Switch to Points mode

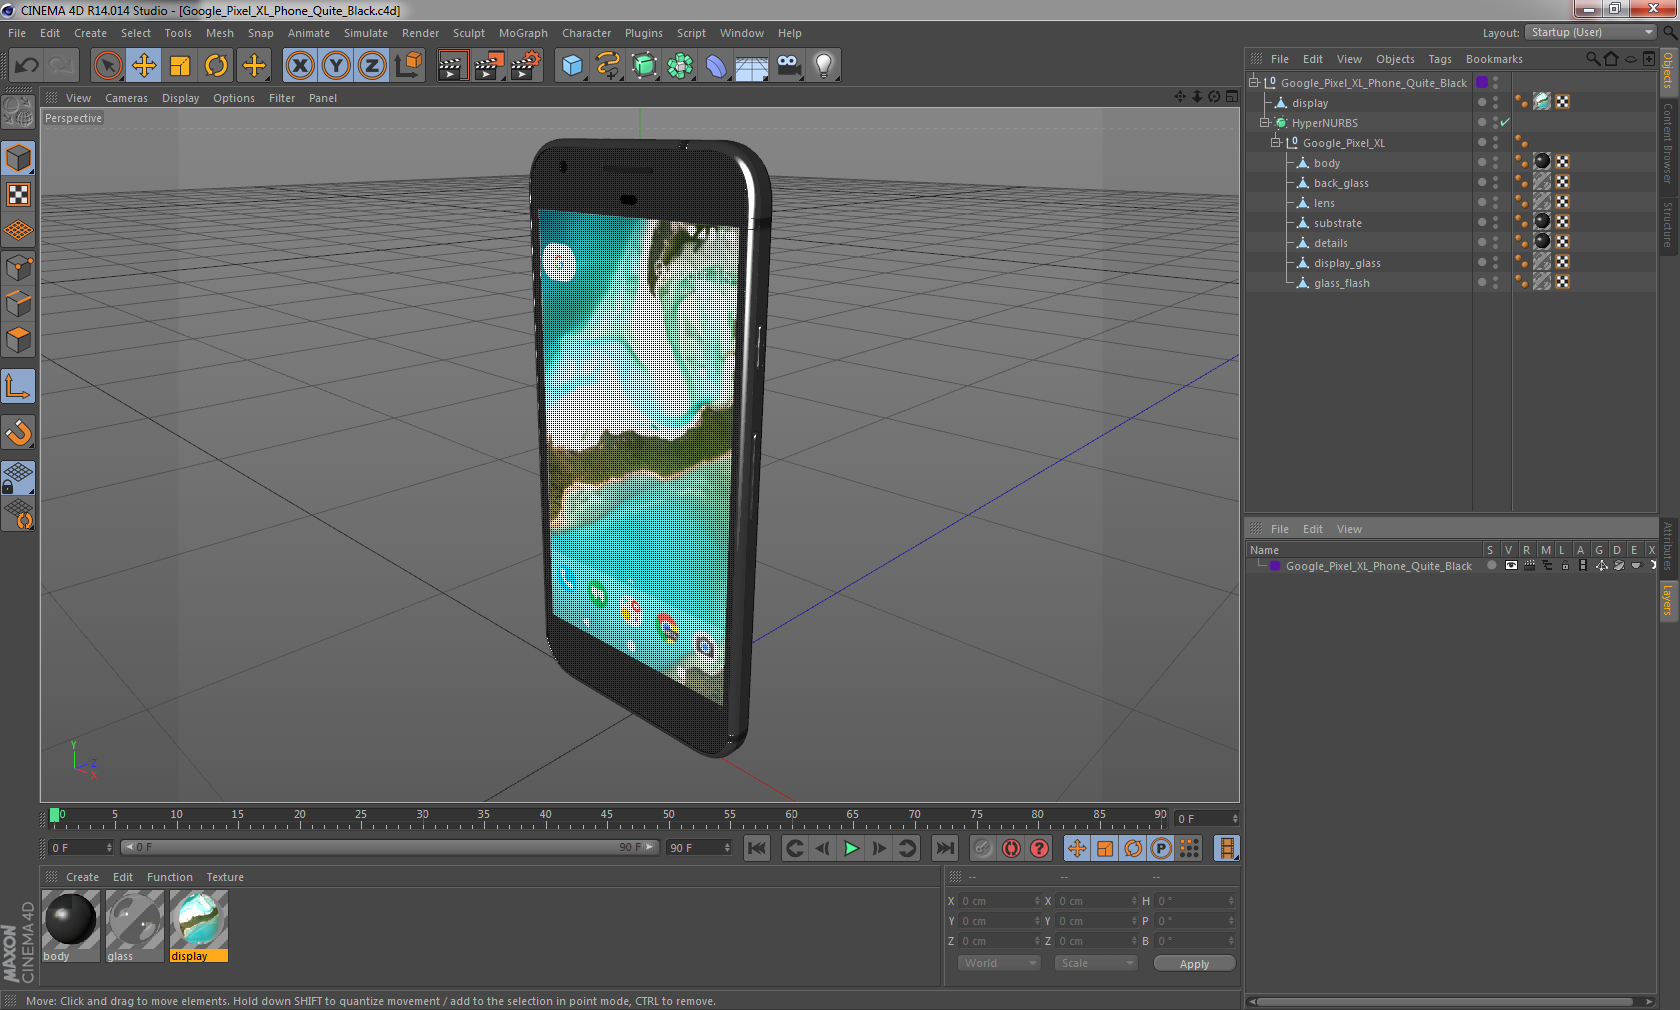[x=18, y=268]
